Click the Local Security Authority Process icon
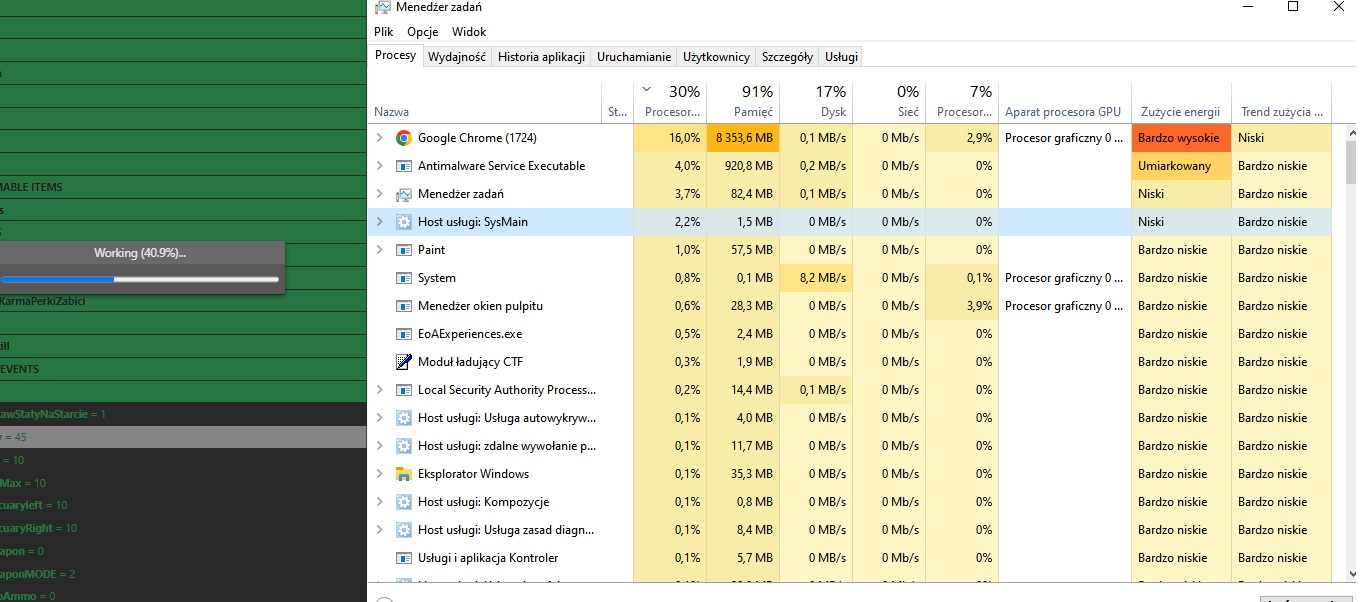 click(404, 390)
